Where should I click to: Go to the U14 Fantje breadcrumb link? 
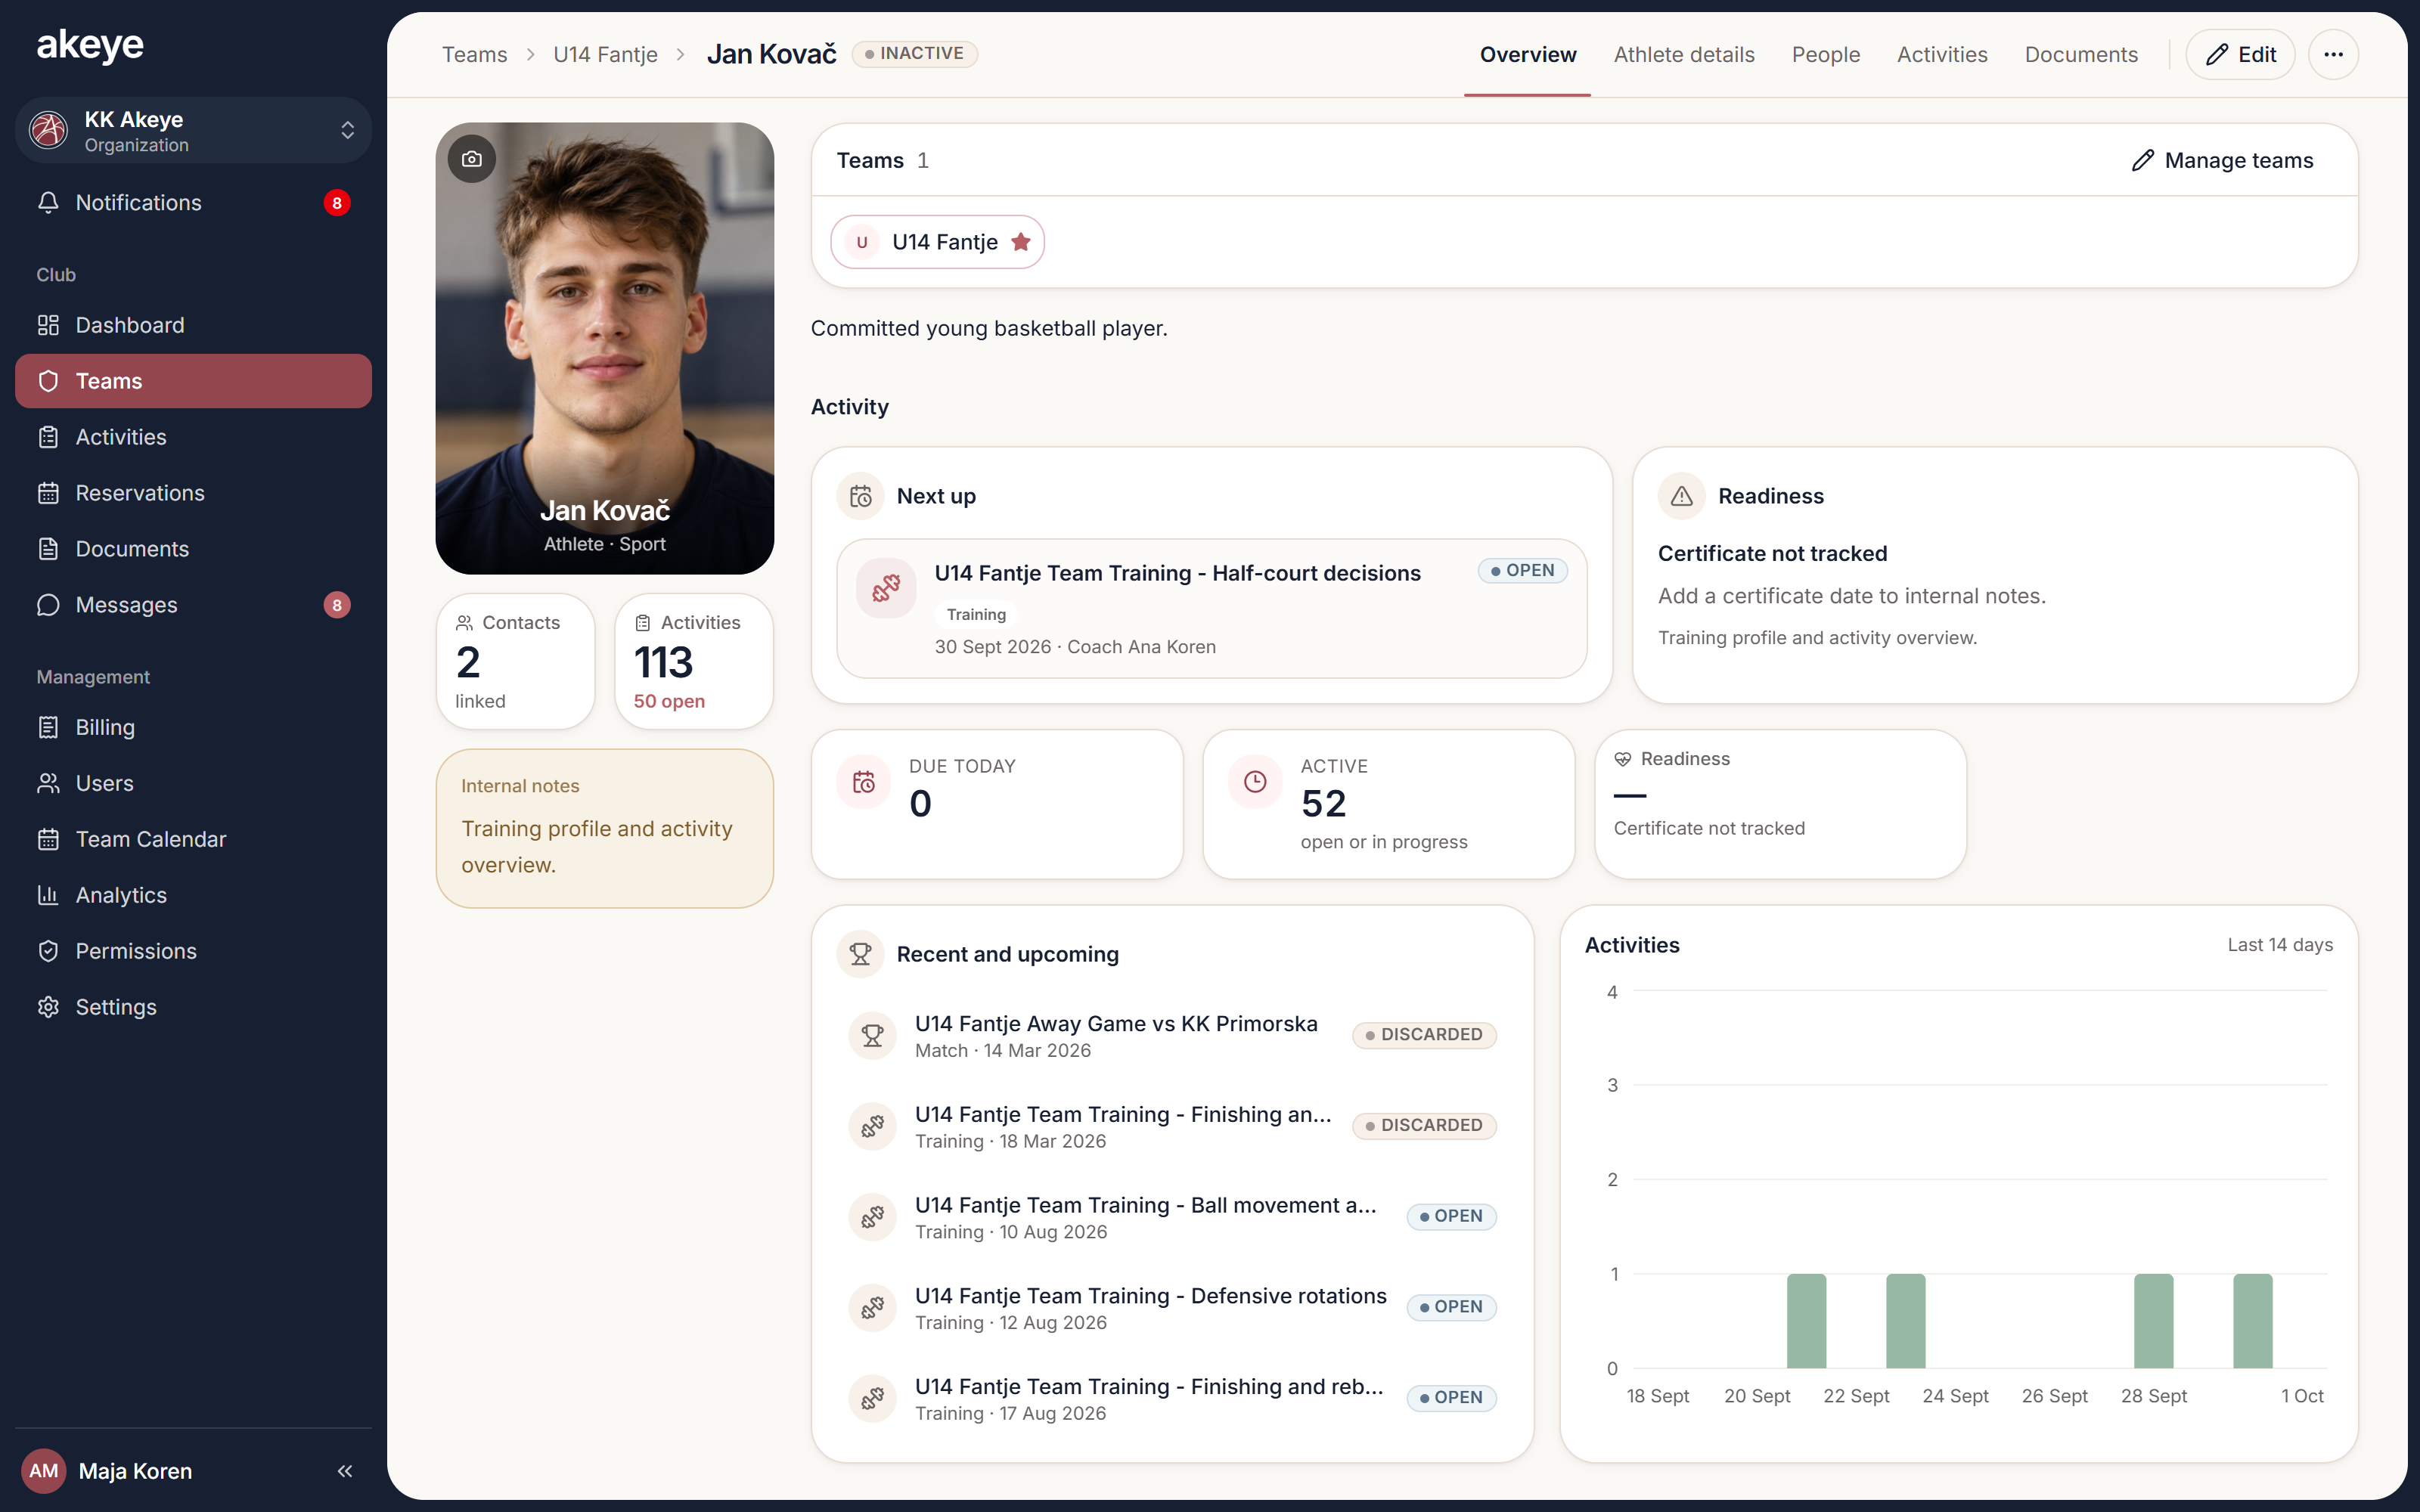605,55
